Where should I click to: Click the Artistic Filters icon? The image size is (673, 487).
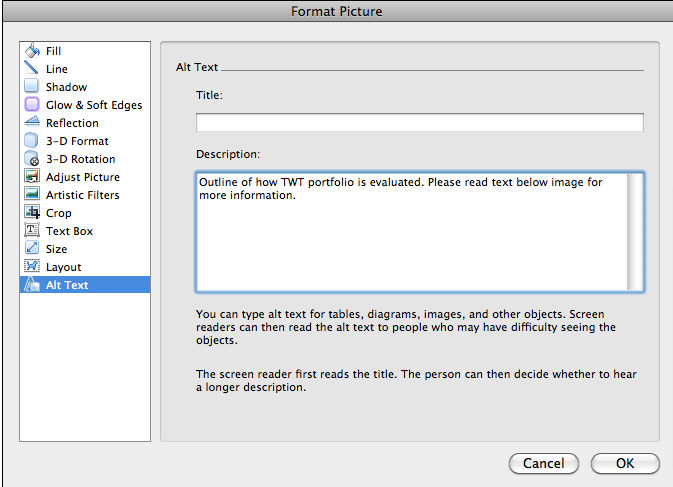pos(32,195)
